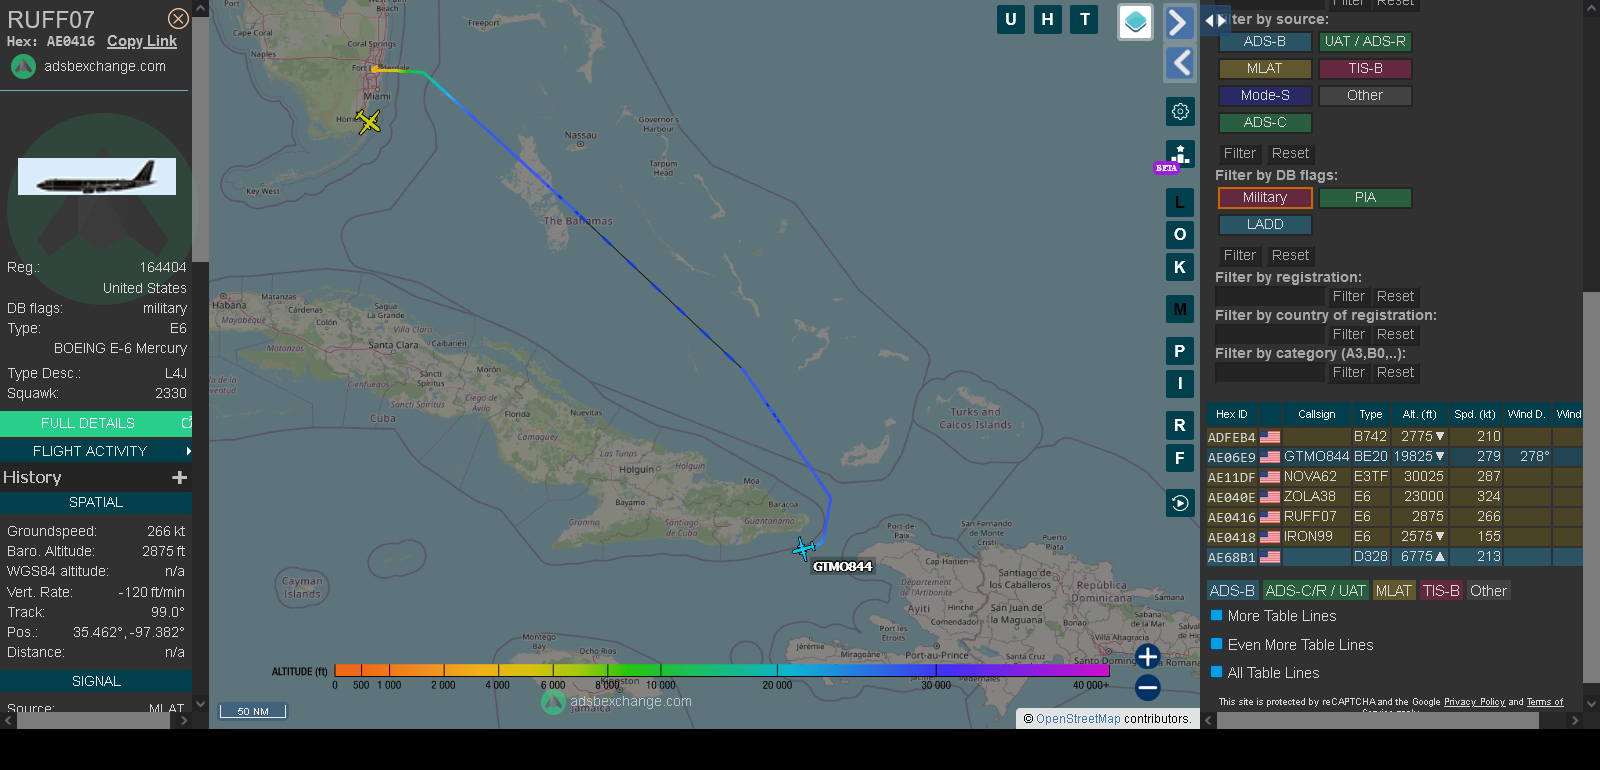Sort table by Hex ID column
The width and height of the screenshot is (1600, 770).
[x=1231, y=414]
